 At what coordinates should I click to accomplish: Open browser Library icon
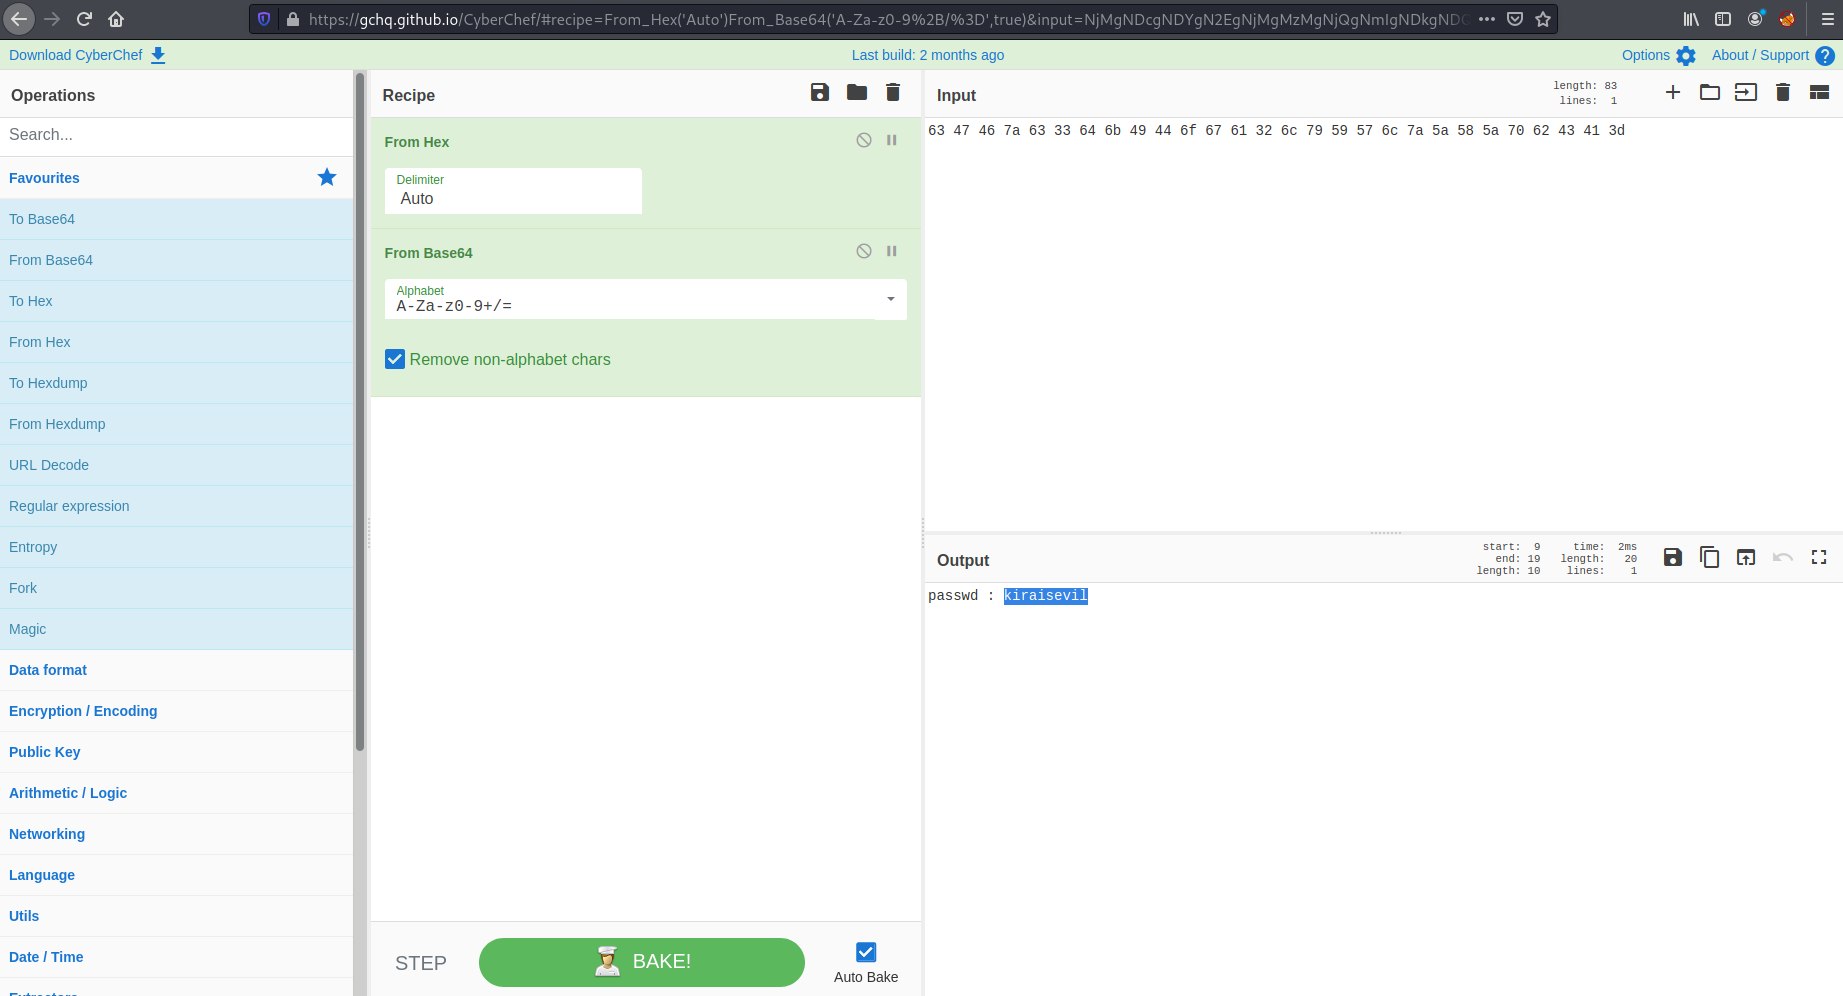(1691, 19)
